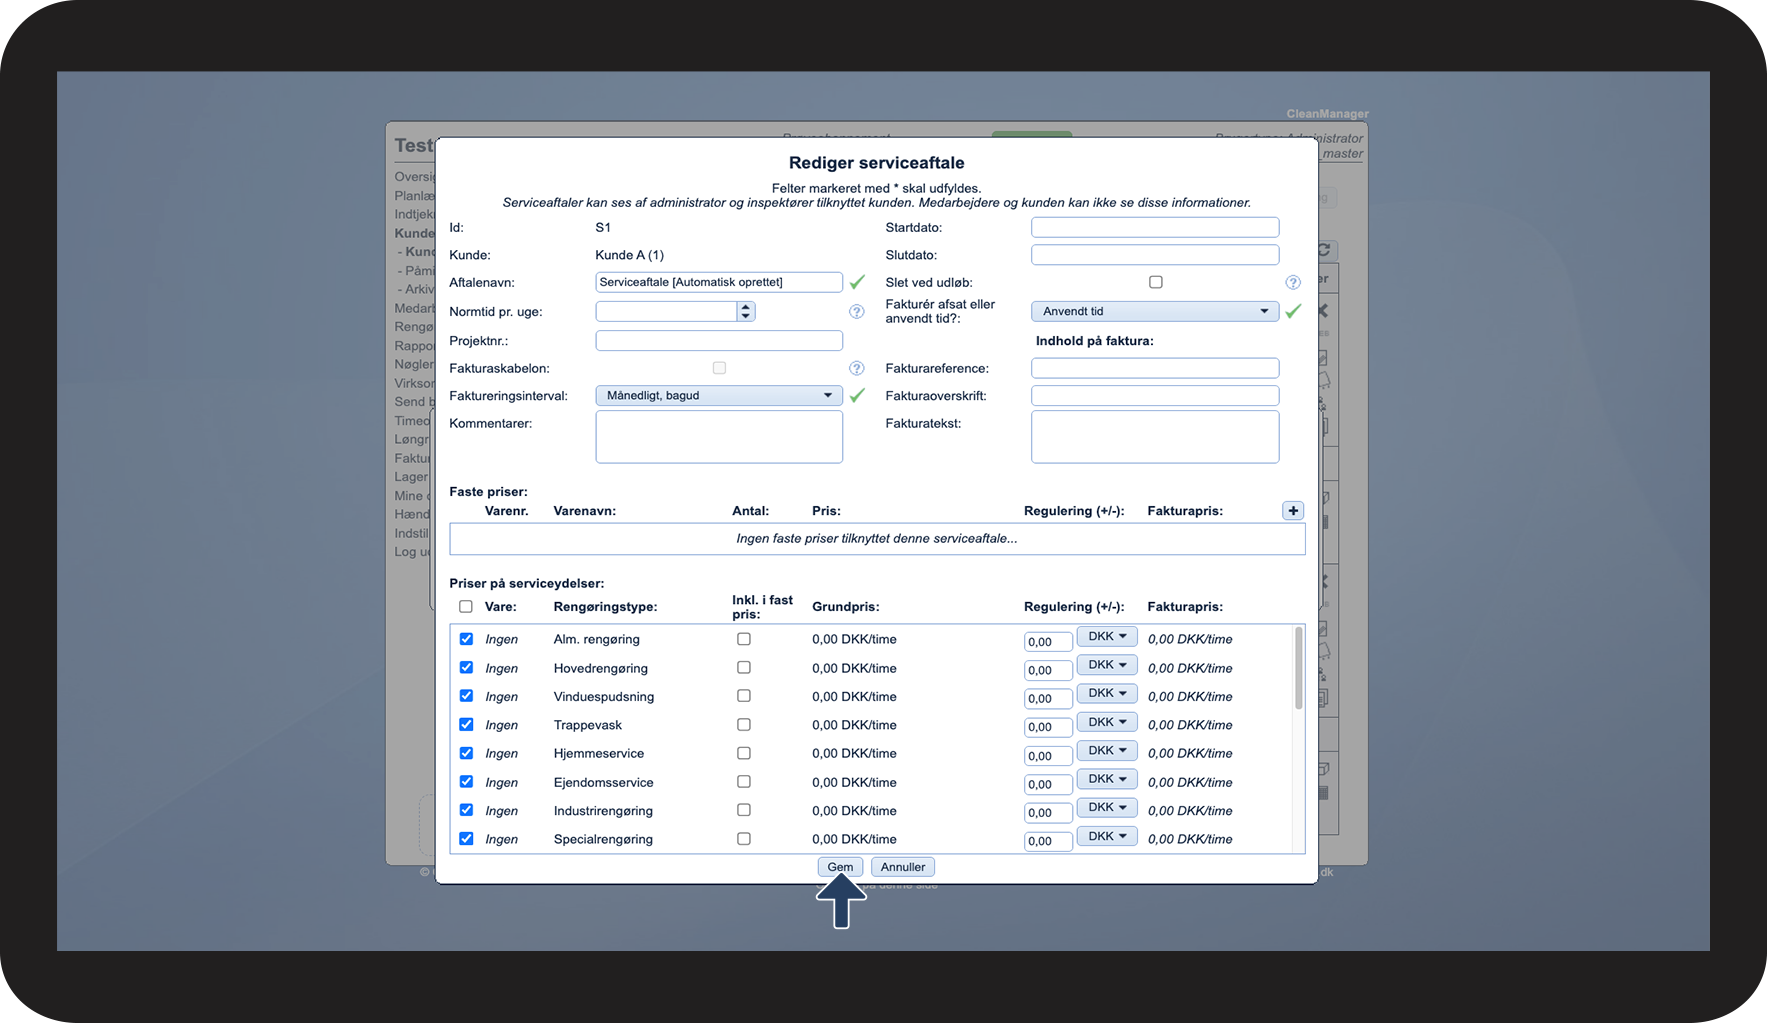Click the service prices list scrollbar
Screen dimensions: 1767x1023
[x=1298, y=668]
